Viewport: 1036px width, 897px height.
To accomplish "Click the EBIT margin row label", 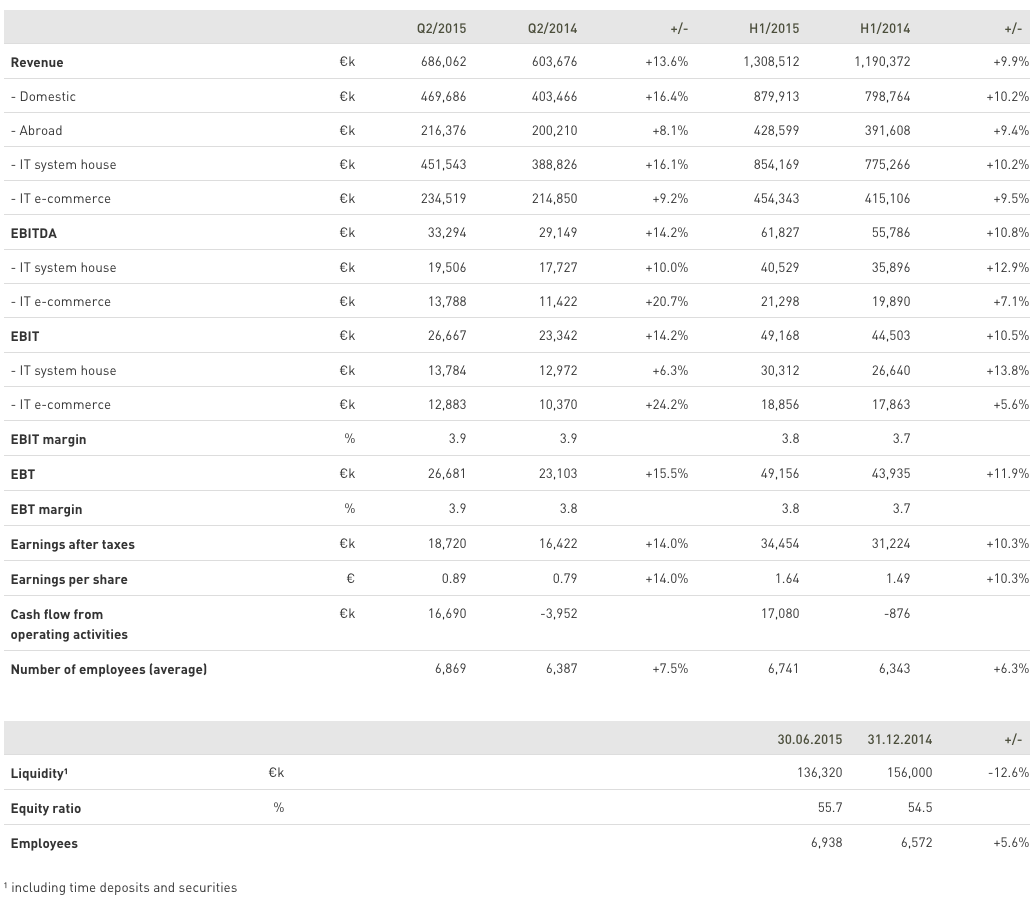I will [48, 440].
